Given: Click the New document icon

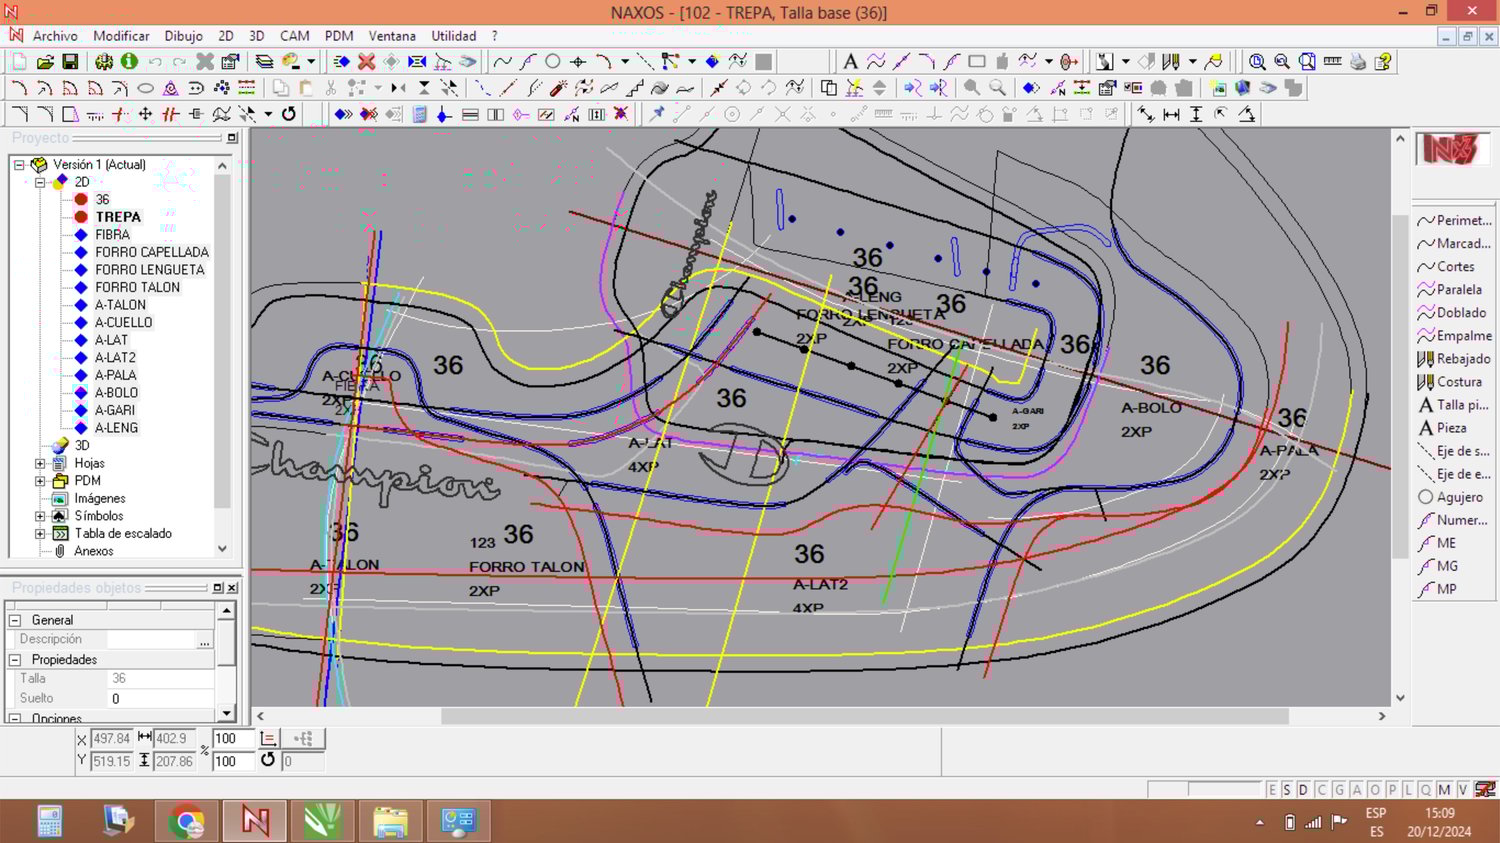Looking at the screenshot, I should pos(19,62).
